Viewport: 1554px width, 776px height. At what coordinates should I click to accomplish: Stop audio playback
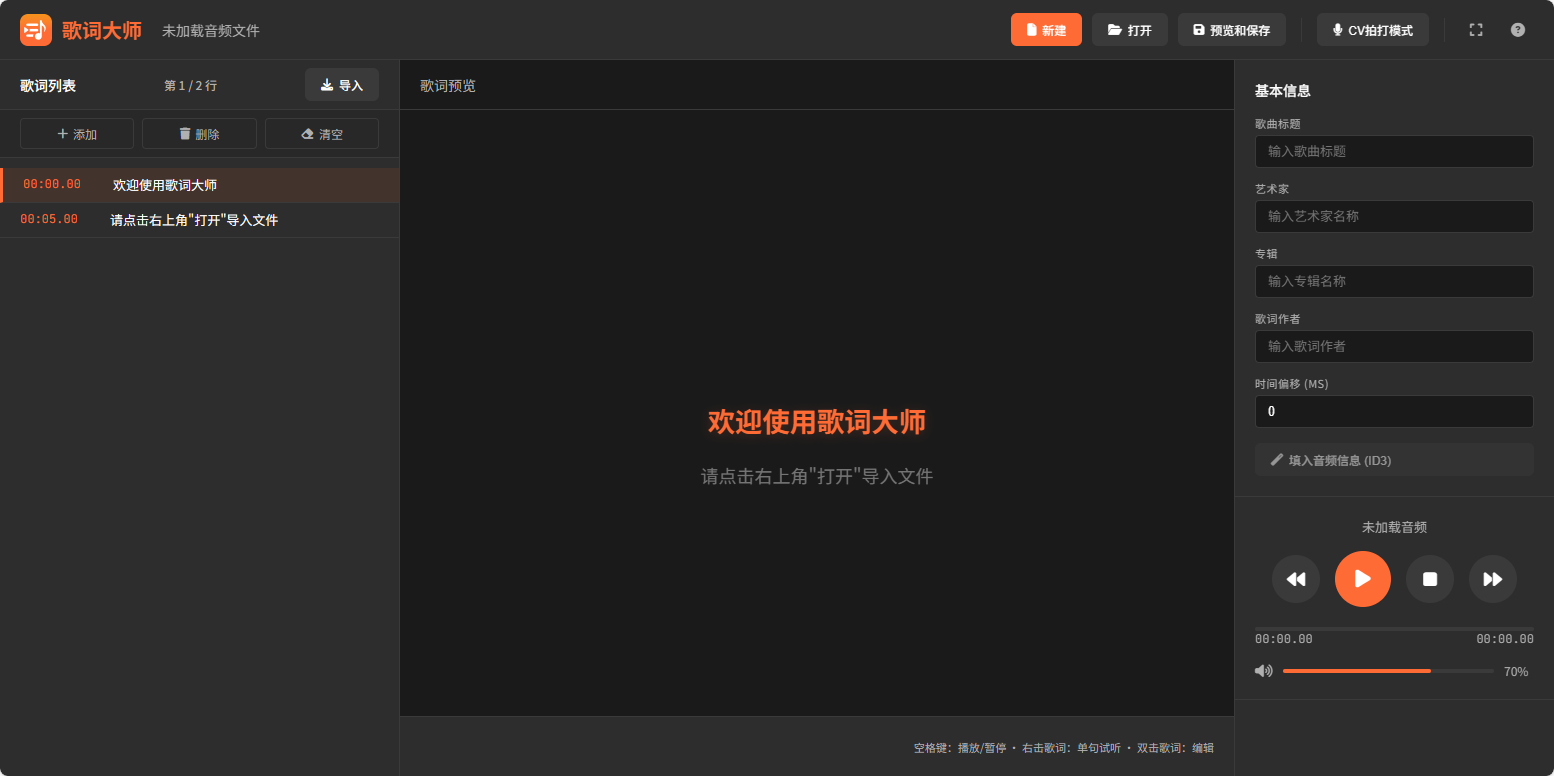point(1430,579)
